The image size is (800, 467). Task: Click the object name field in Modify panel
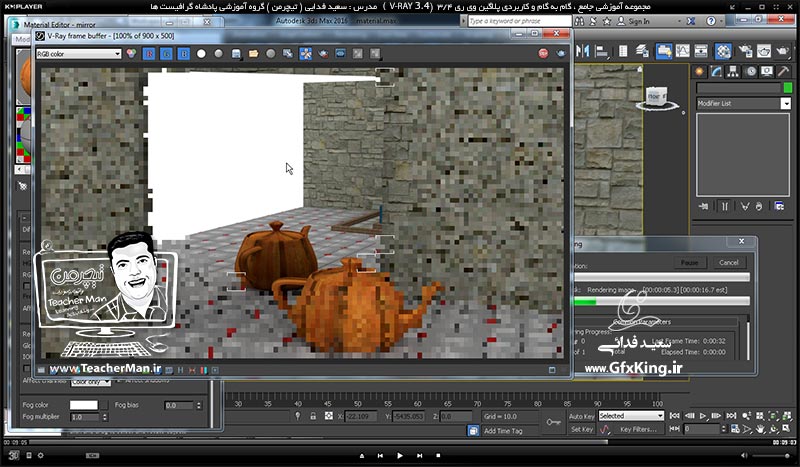click(x=738, y=88)
